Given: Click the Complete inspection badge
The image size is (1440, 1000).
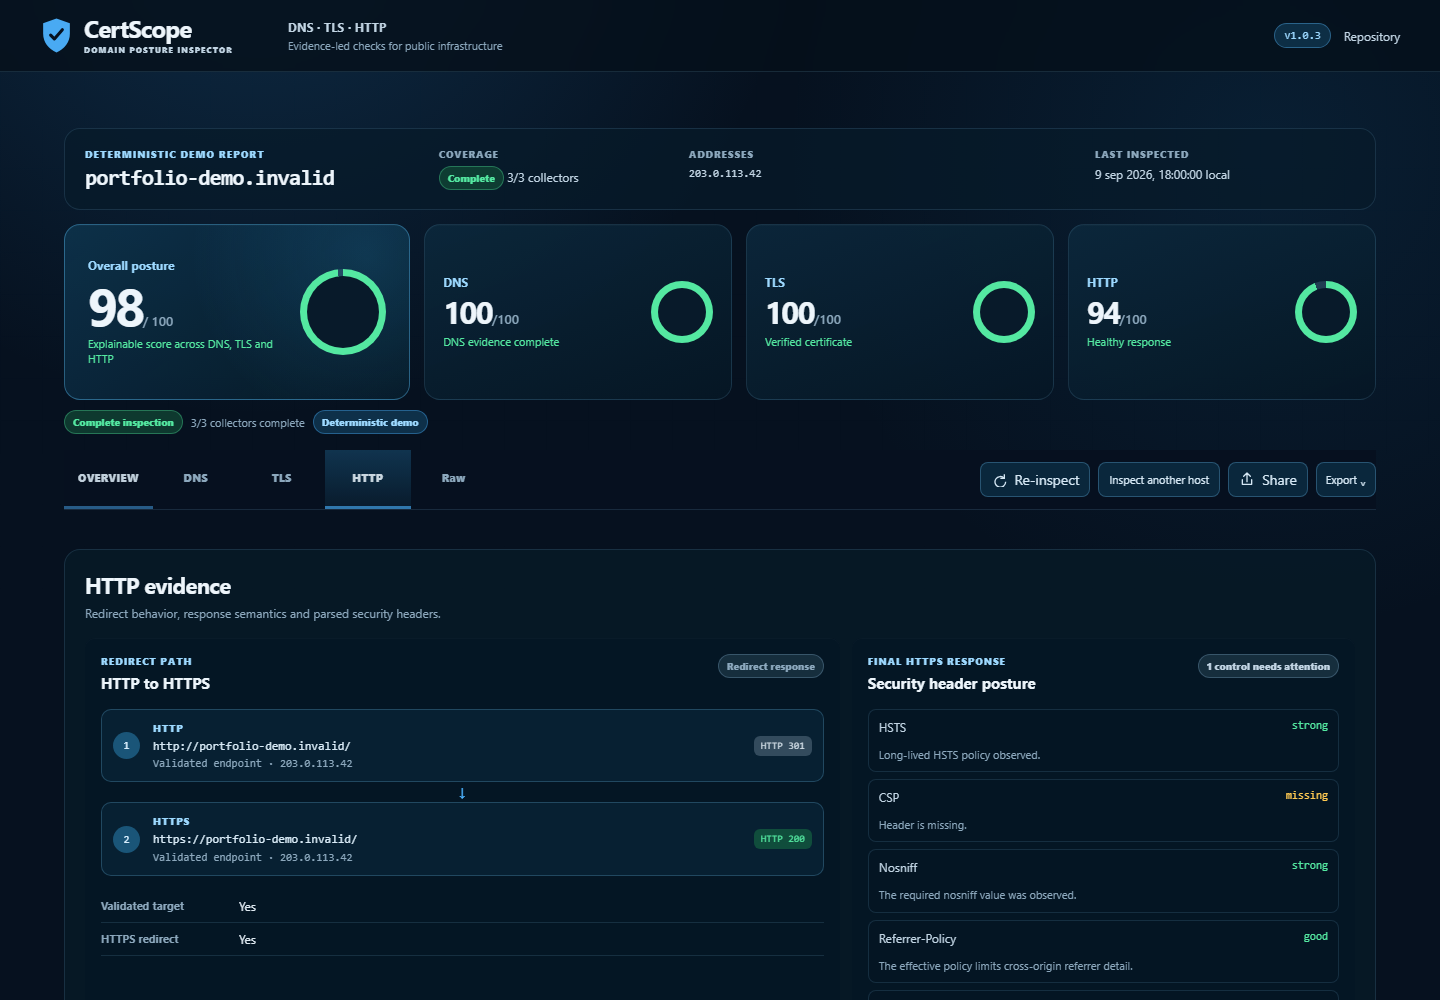Looking at the screenshot, I should (123, 423).
